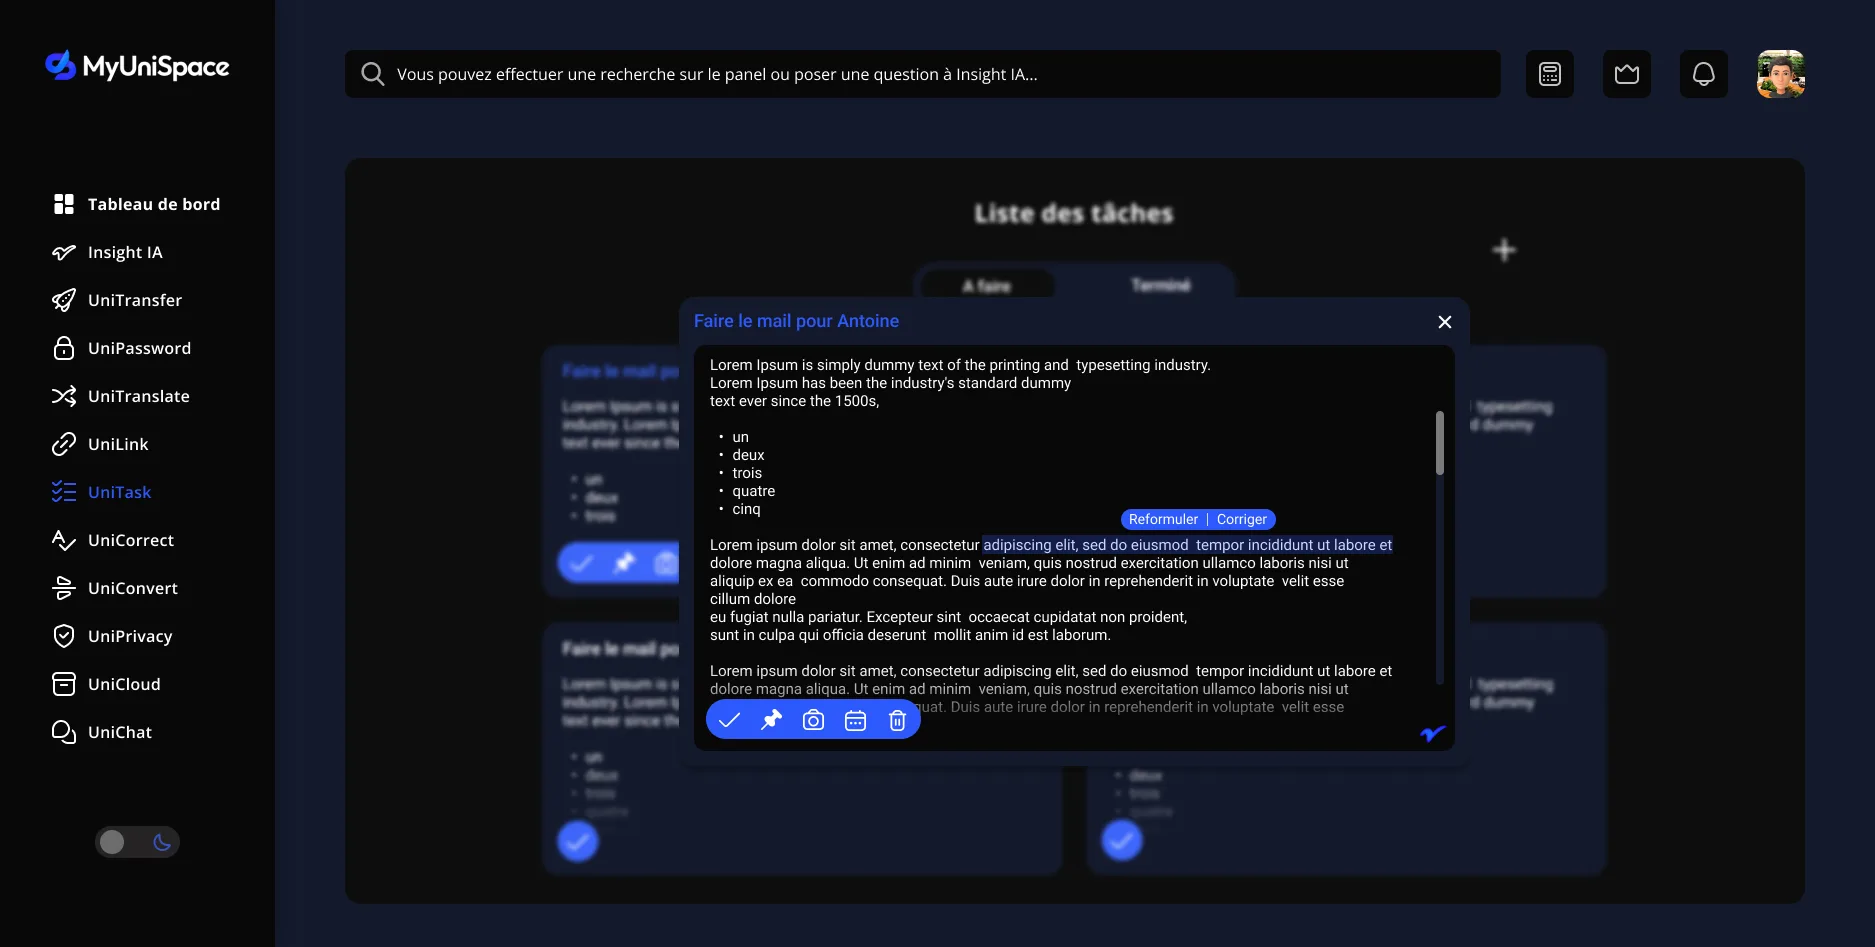The height and width of the screenshot is (947, 1875).
Task: Open the calculator icon in header
Action: click(1550, 74)
